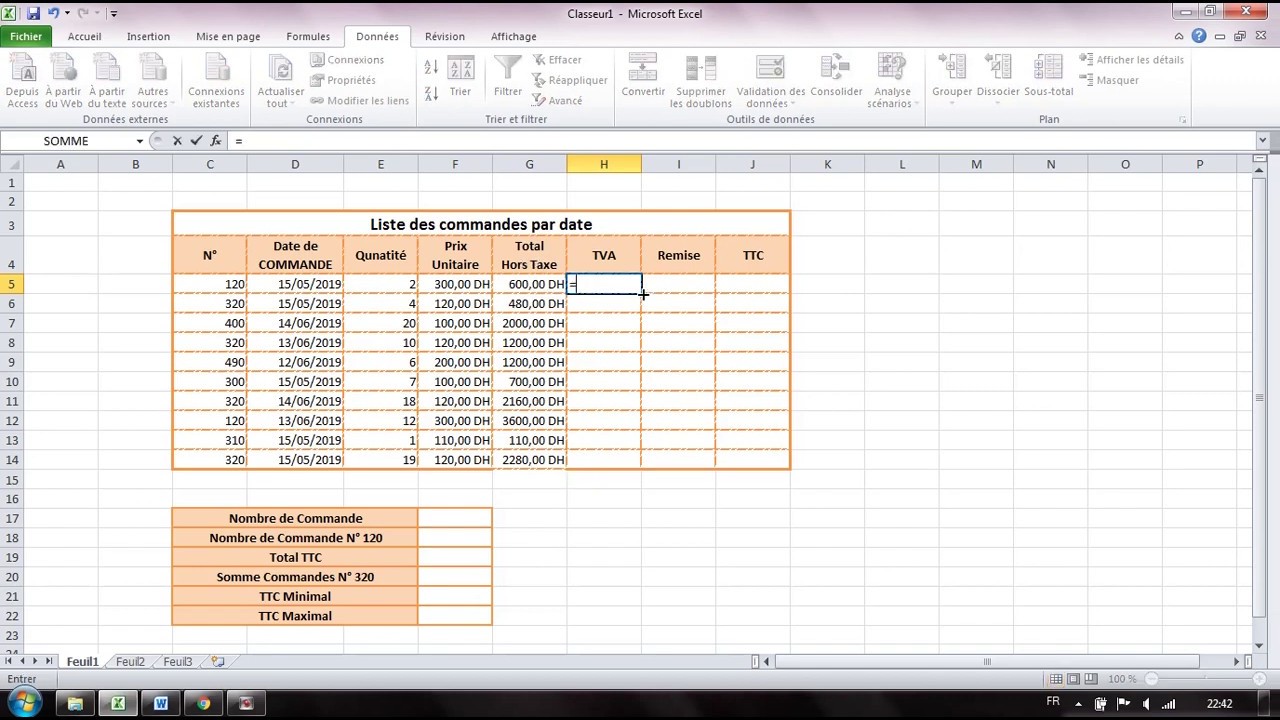Open File Explorer from taskbar
The width and height of the screenshot is (1280, 720).
click(x=75, y=704)
